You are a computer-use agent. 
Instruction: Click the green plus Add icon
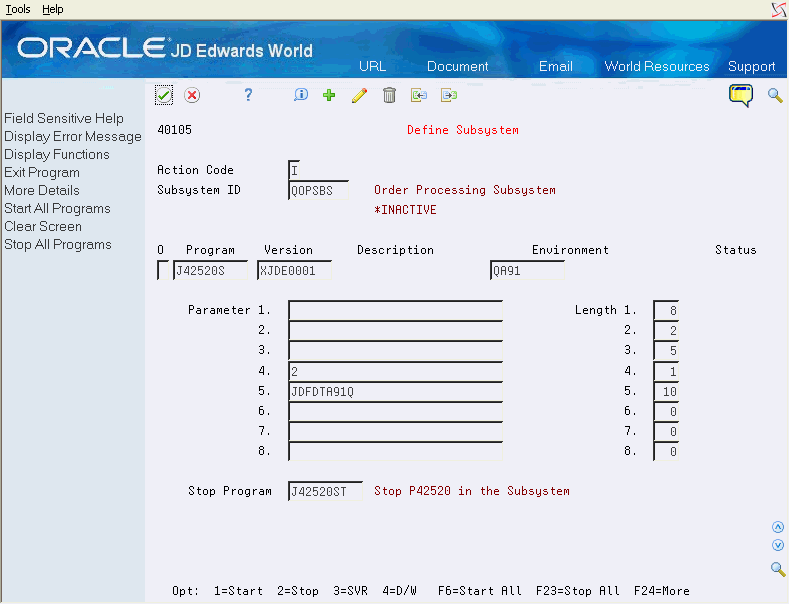(329, 95)
